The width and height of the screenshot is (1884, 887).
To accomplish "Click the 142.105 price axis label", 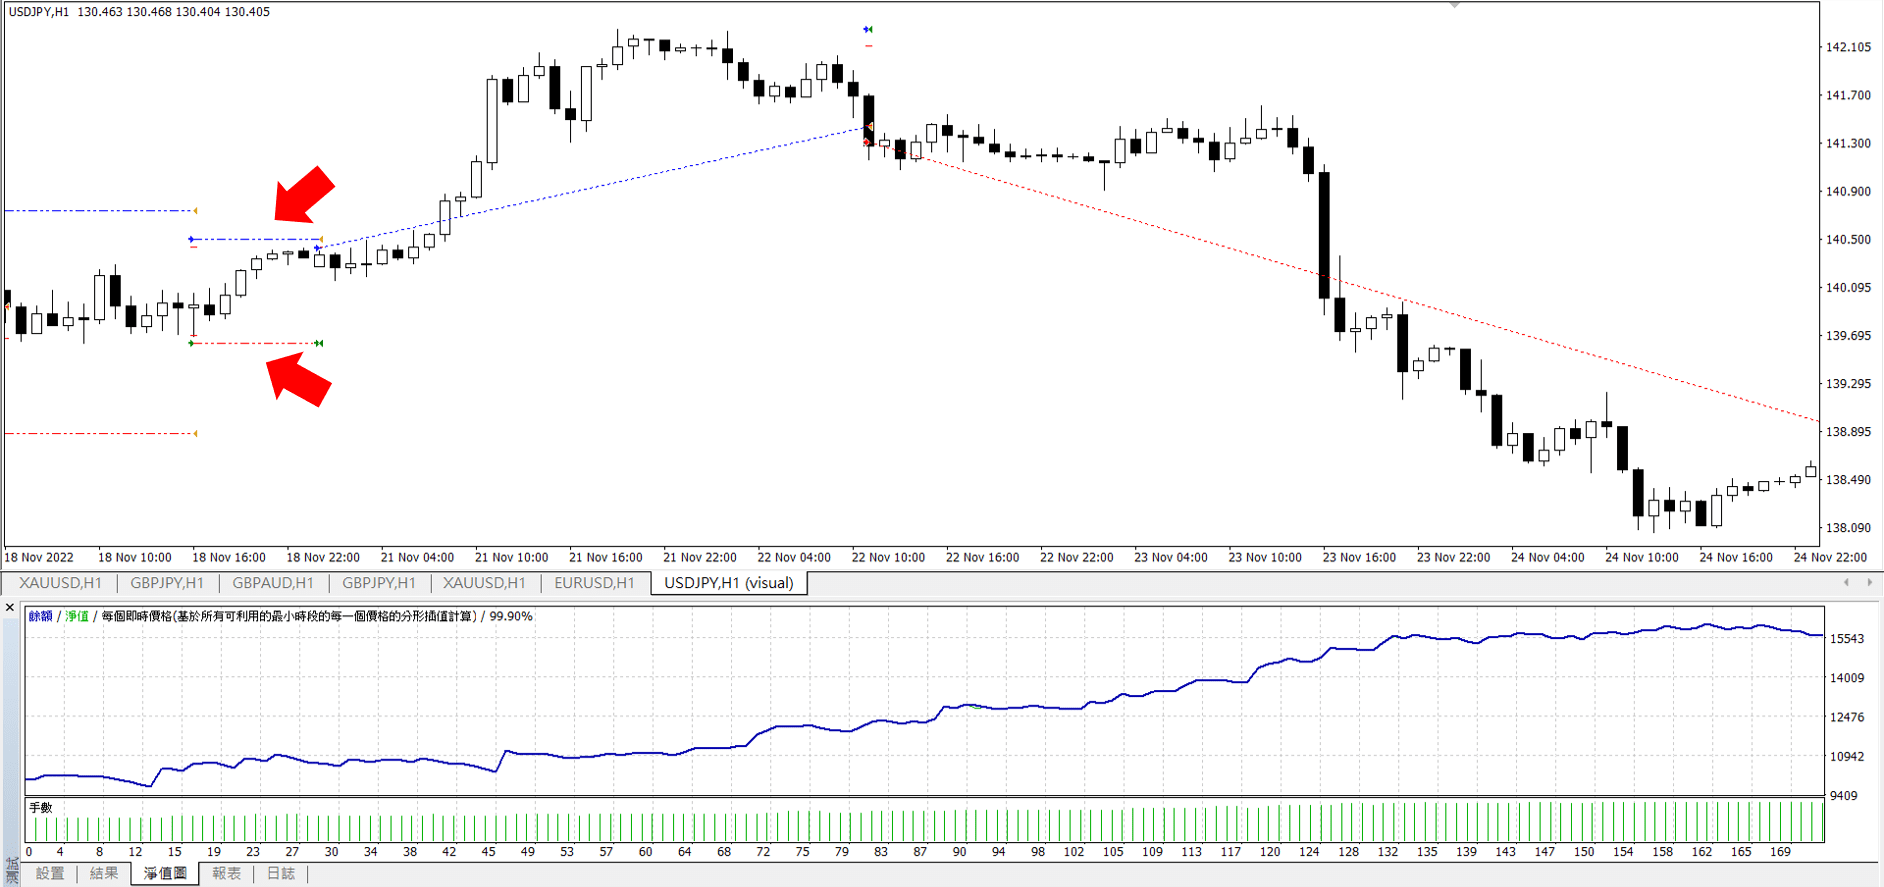I will pyautogui.click(x=1847, y=47).
